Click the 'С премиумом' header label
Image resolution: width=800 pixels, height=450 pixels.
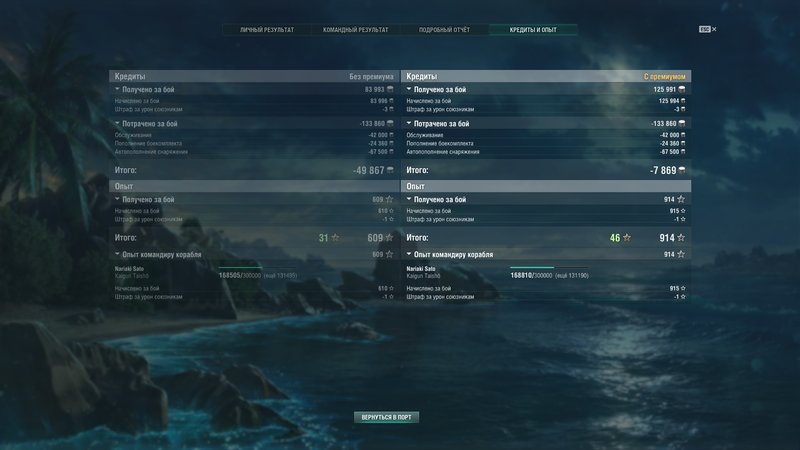pyautogui.click(x=664, y=77)
